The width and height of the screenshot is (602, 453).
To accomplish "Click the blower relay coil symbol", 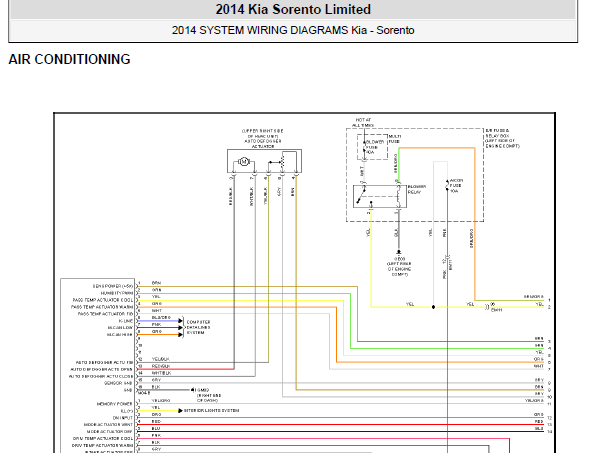I will click(399, 195).
